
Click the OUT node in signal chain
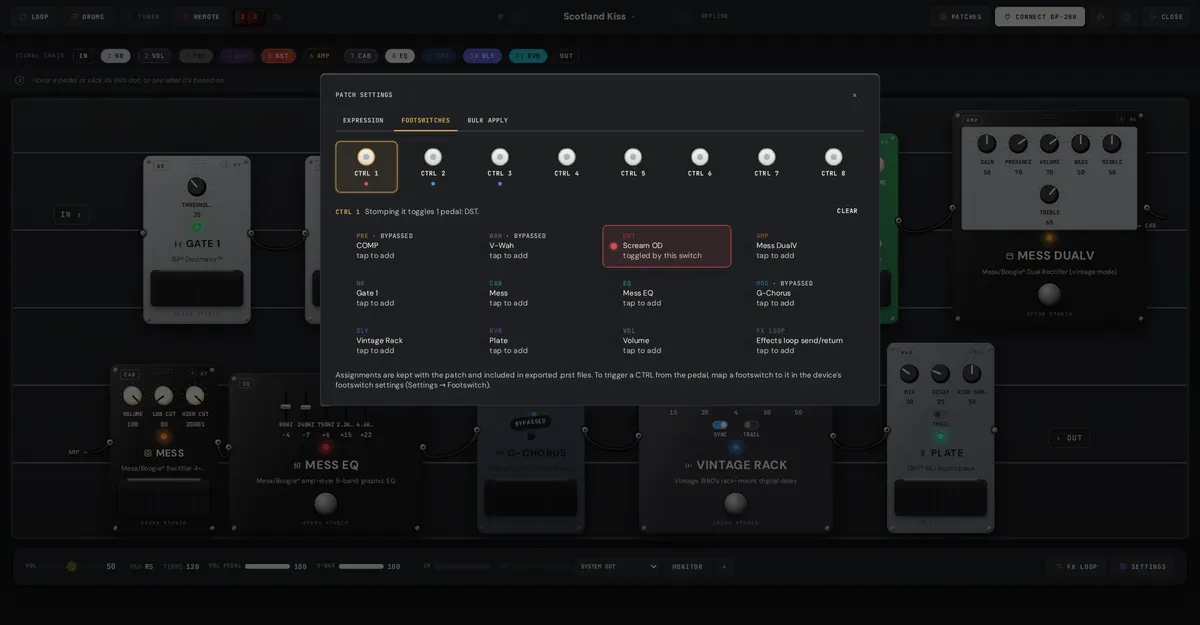(x=567, y=56)
